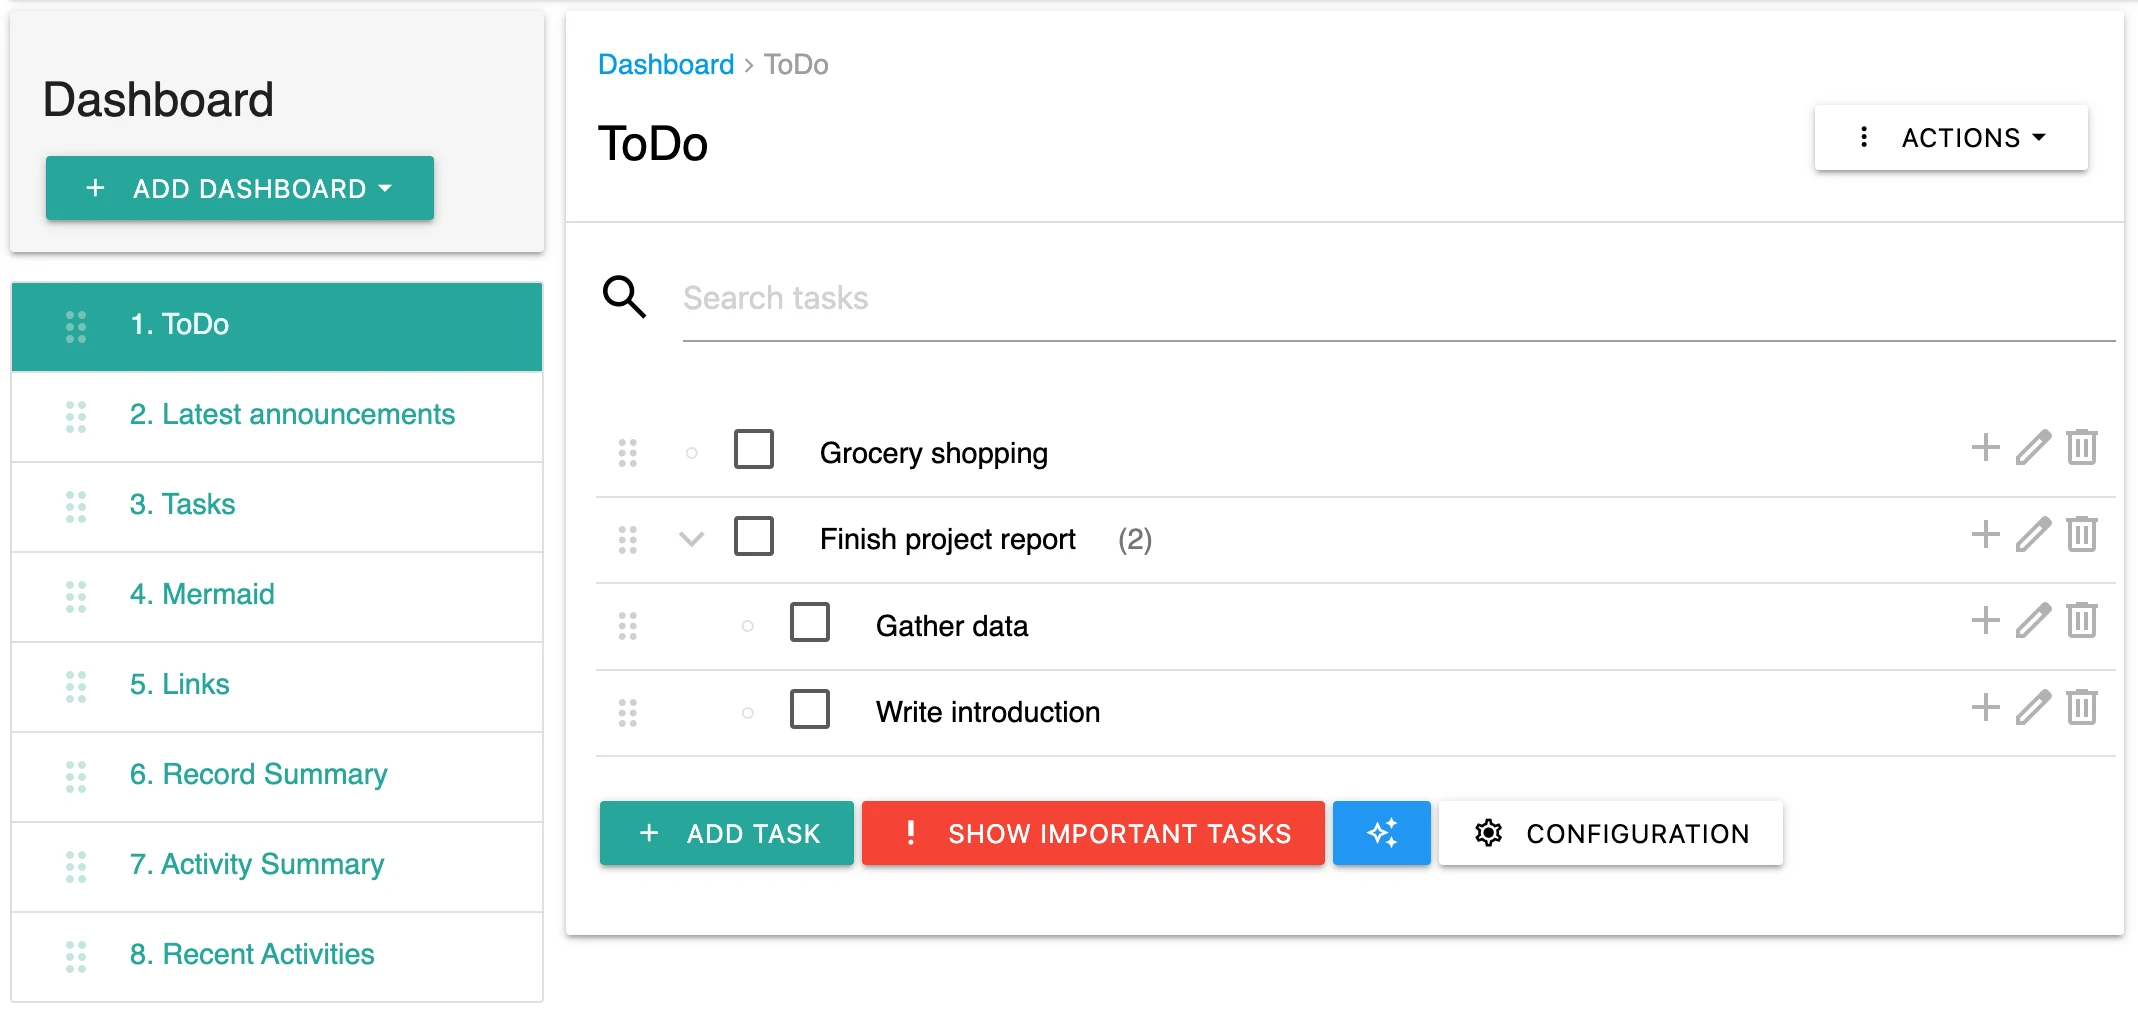Viewport: 2138px width, 1016px height.
Task: Click Dashboard breadcrumb link
Action: coord(666,65)
